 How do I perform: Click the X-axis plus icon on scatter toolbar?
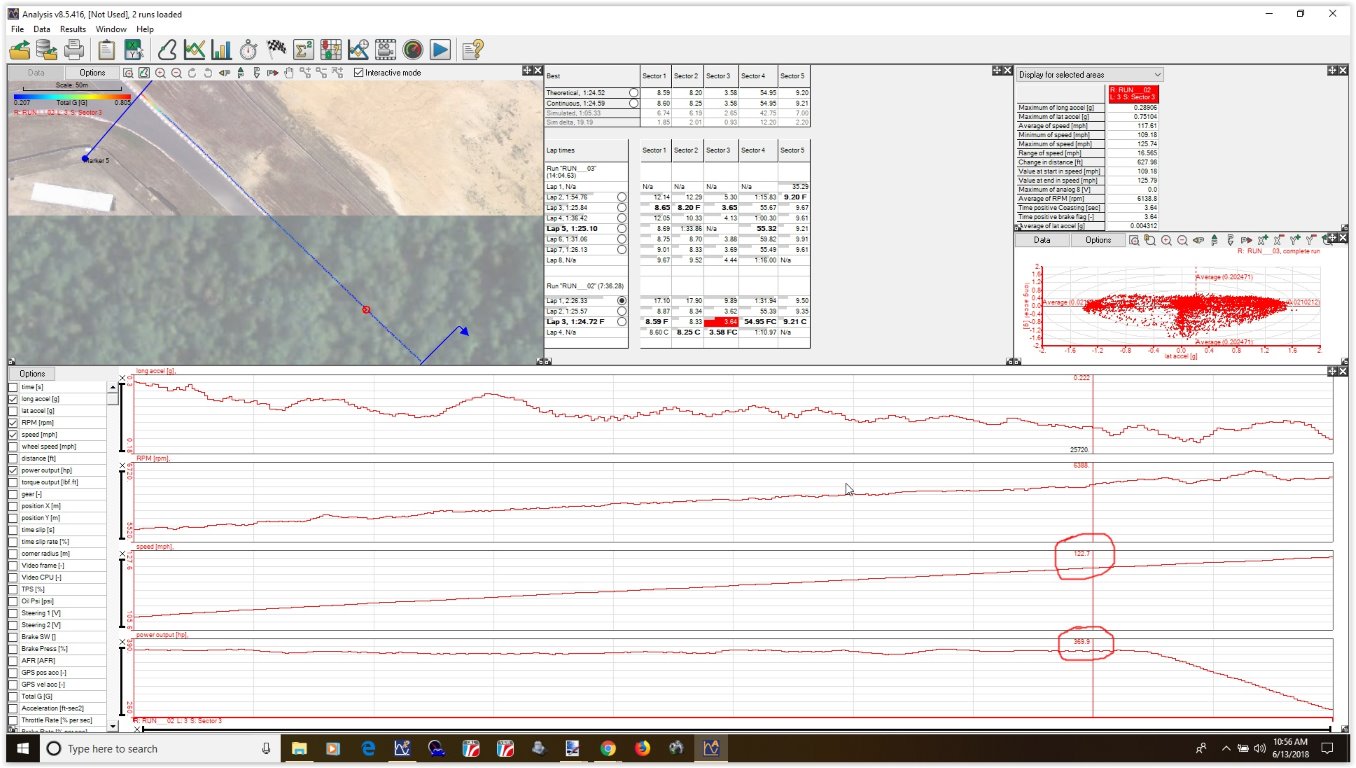point(1263,240)
